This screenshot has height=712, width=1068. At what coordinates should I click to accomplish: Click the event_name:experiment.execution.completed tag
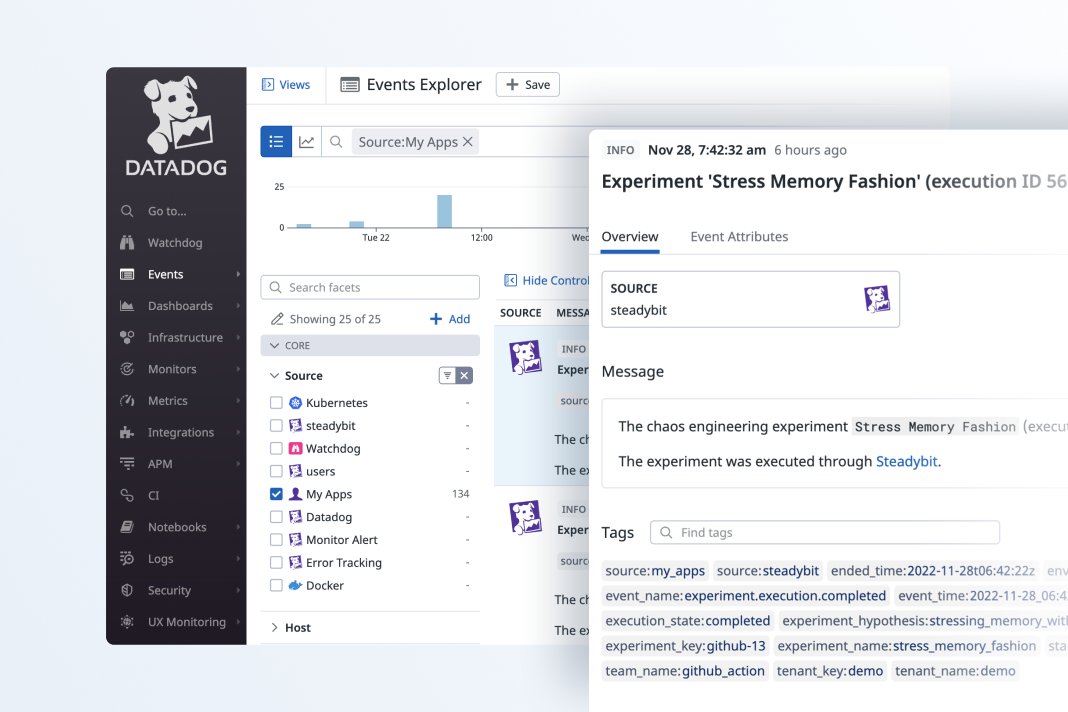click(x=746, y=596)
